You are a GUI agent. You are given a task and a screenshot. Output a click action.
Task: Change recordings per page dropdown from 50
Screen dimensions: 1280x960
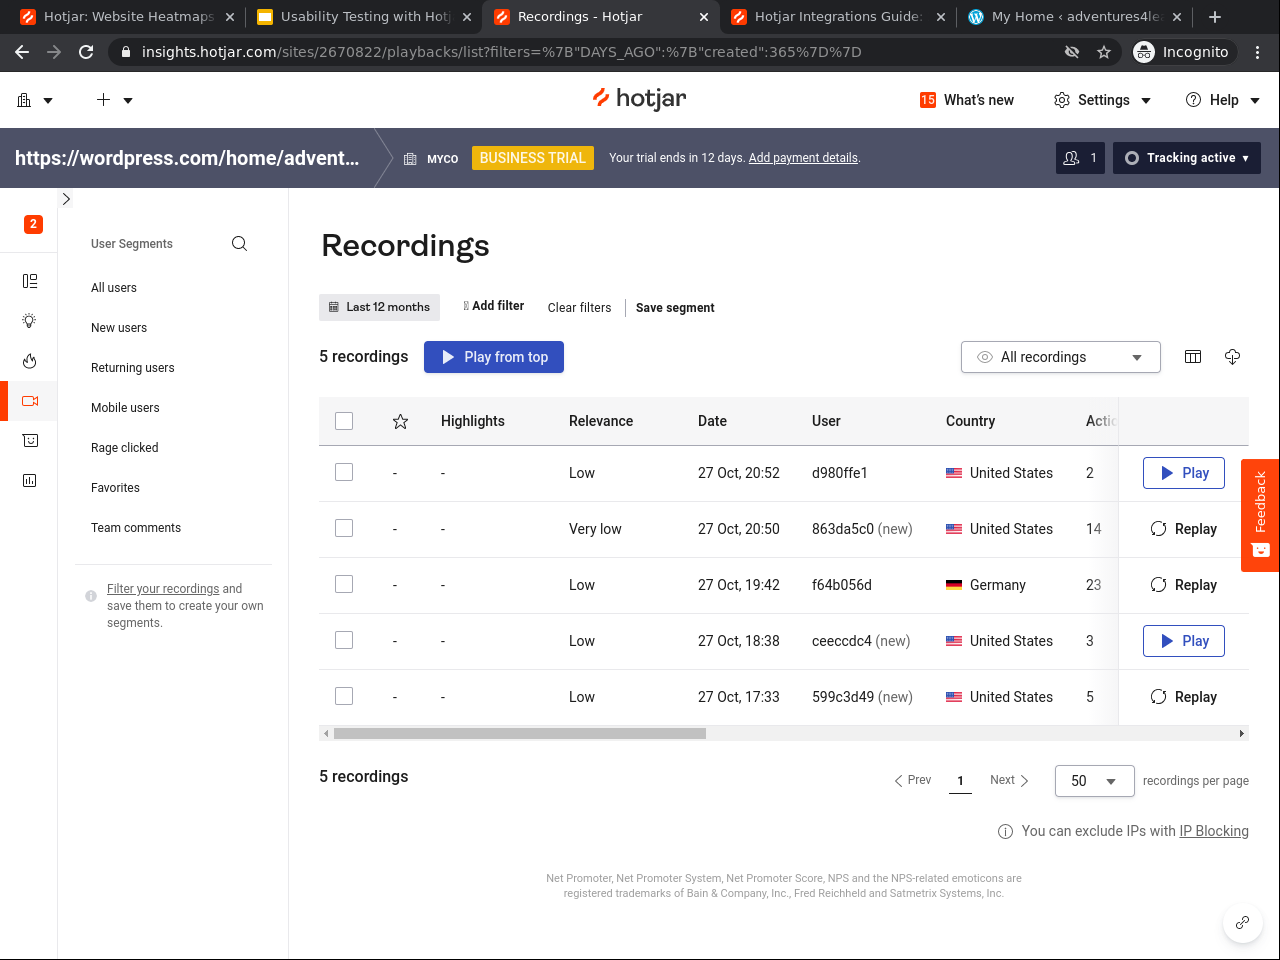point(1094,781)
